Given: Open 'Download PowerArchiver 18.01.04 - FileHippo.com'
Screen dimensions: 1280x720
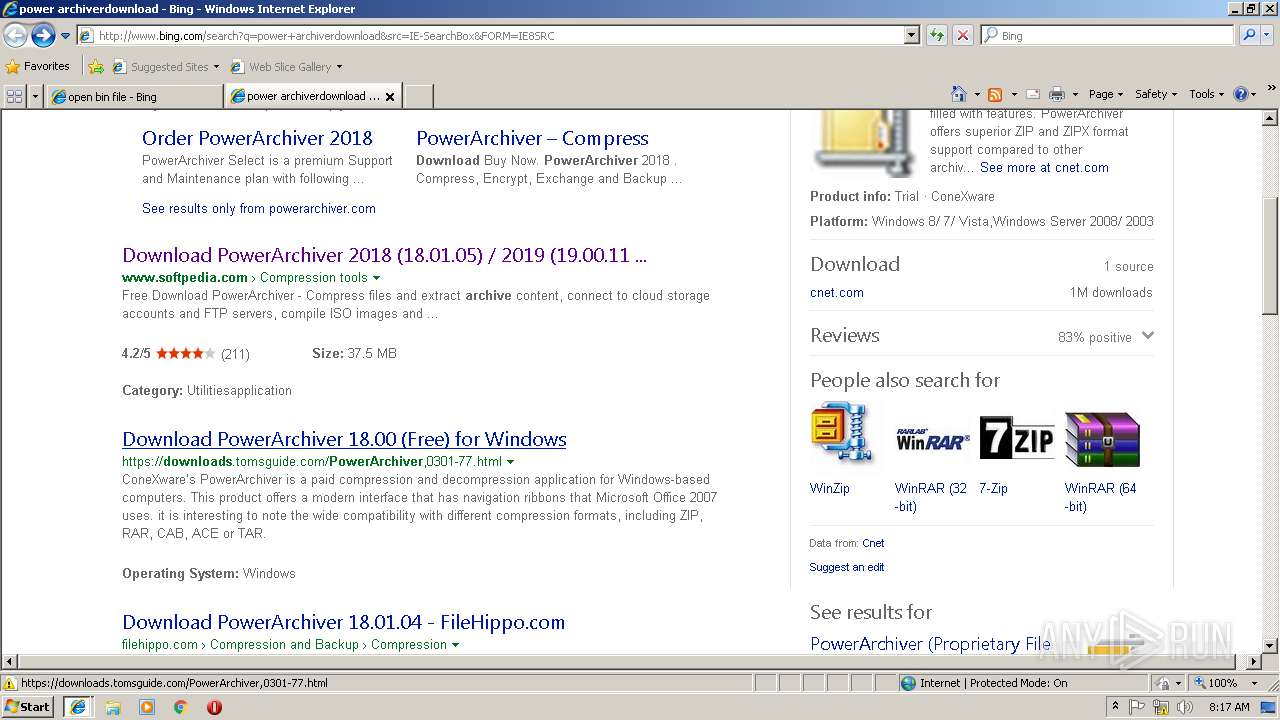Looking at the screenshot, I should [x=343, y=622].
